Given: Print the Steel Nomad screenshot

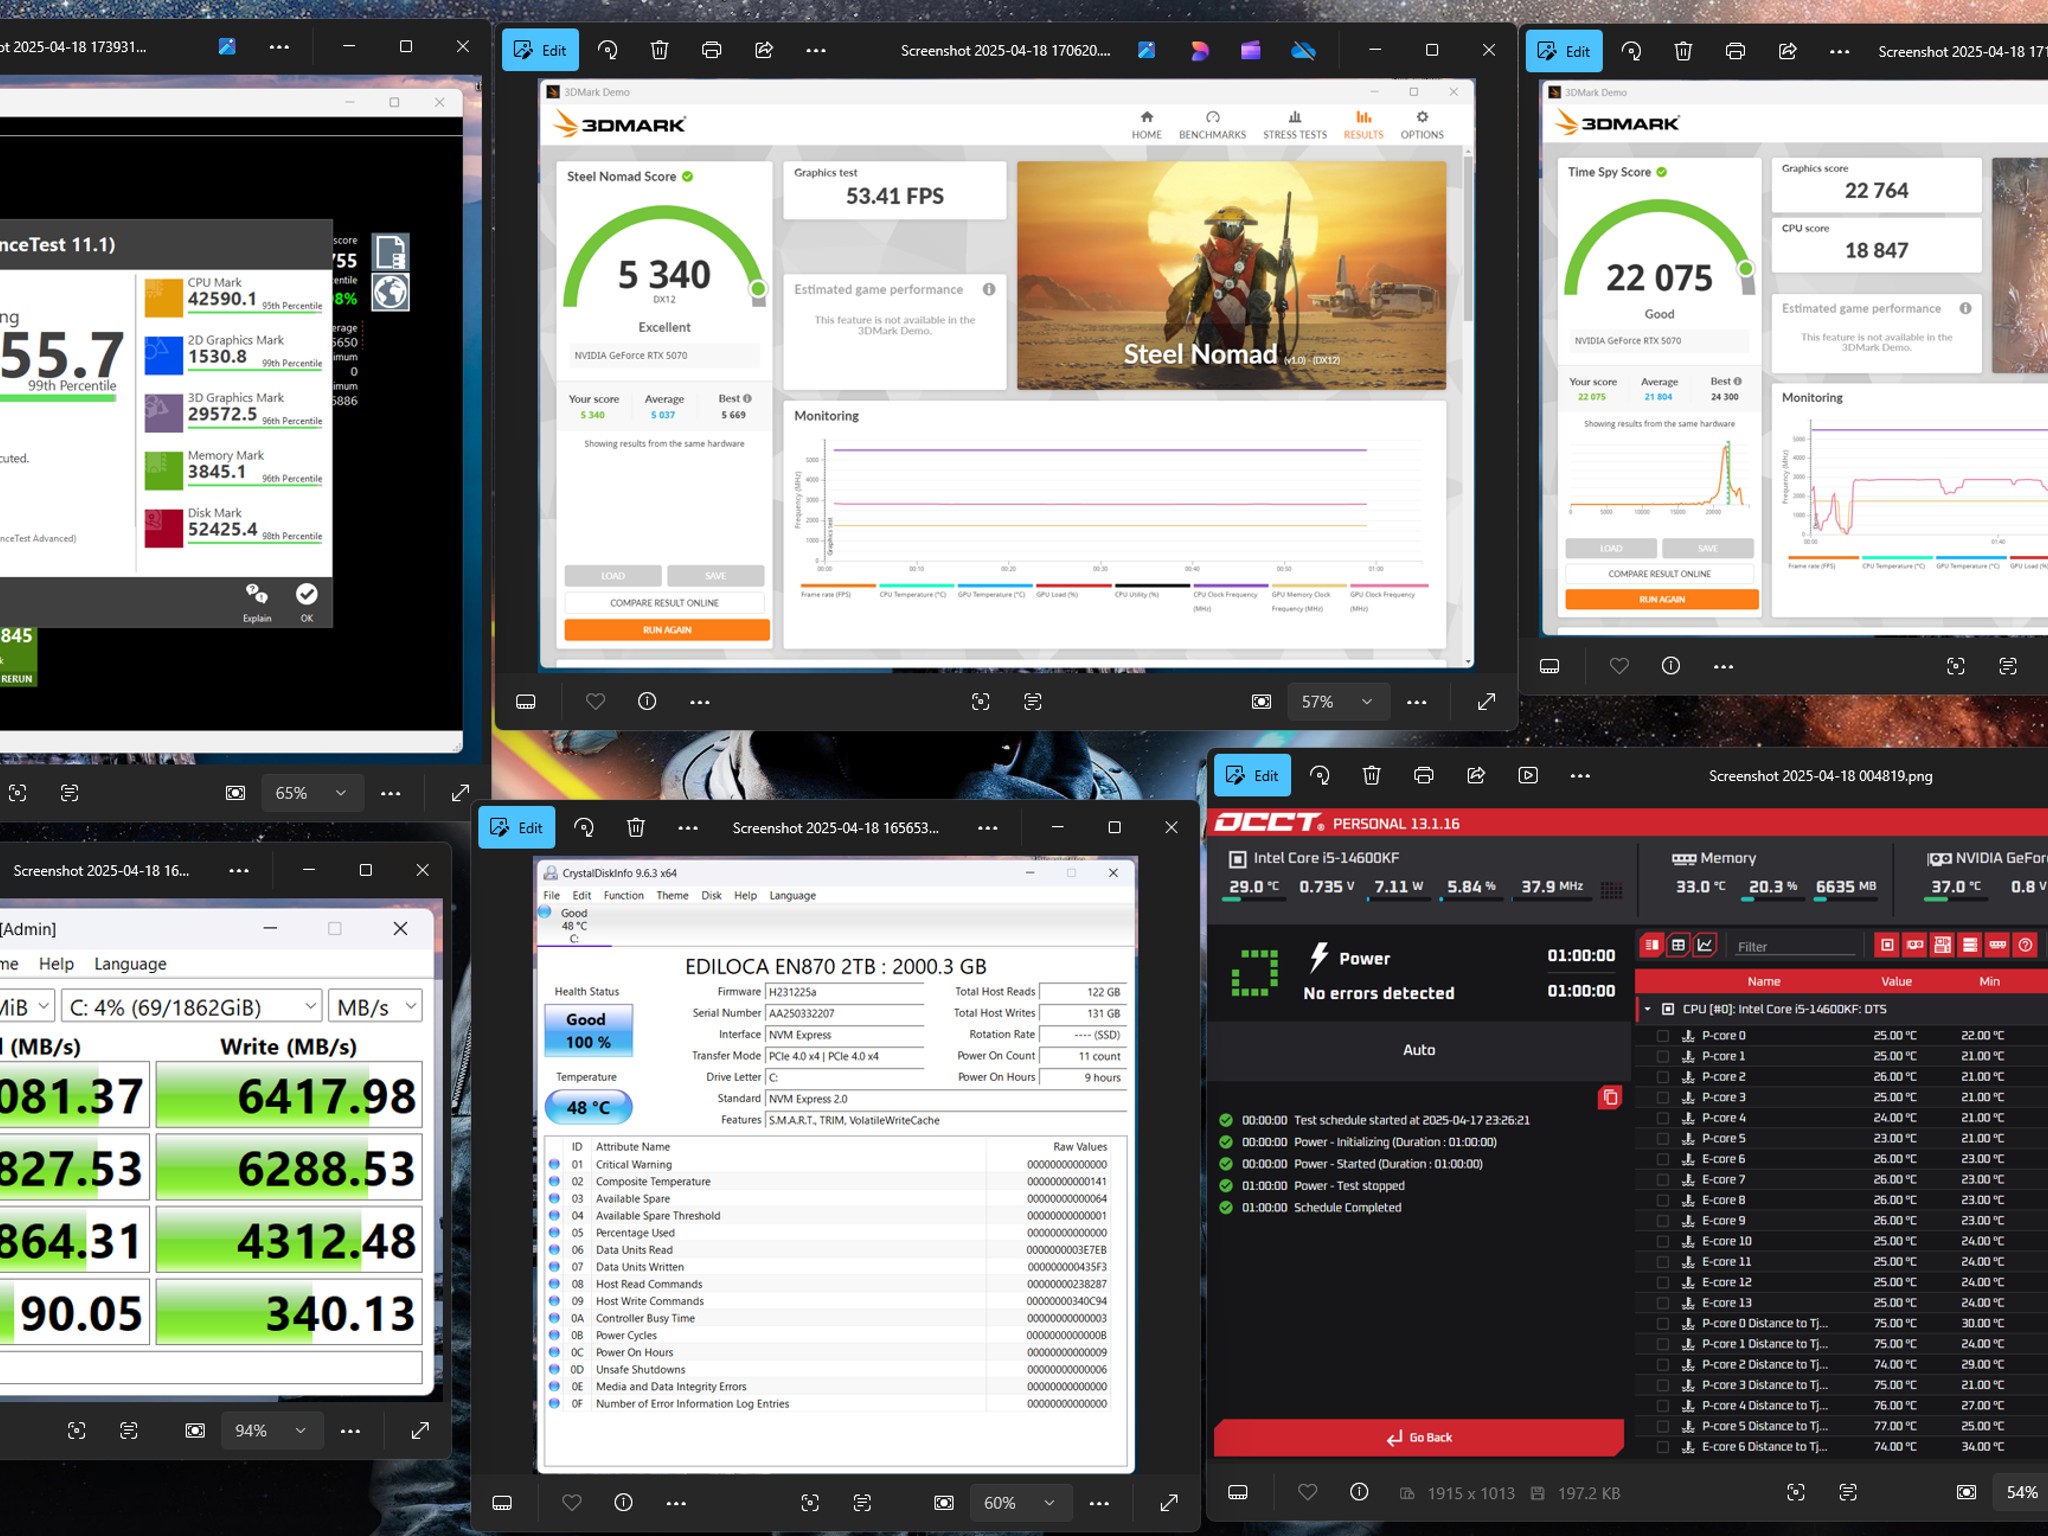Looking at the screenshot, I should (x=711, y=50).
